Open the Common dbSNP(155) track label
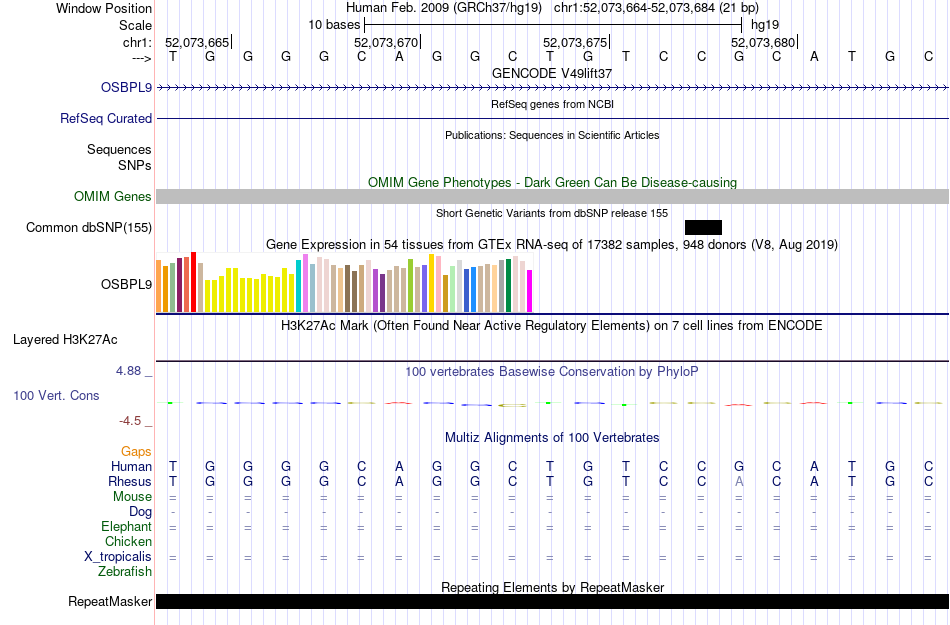The height and width of the screenshot is (625, 950). [89, 228]
